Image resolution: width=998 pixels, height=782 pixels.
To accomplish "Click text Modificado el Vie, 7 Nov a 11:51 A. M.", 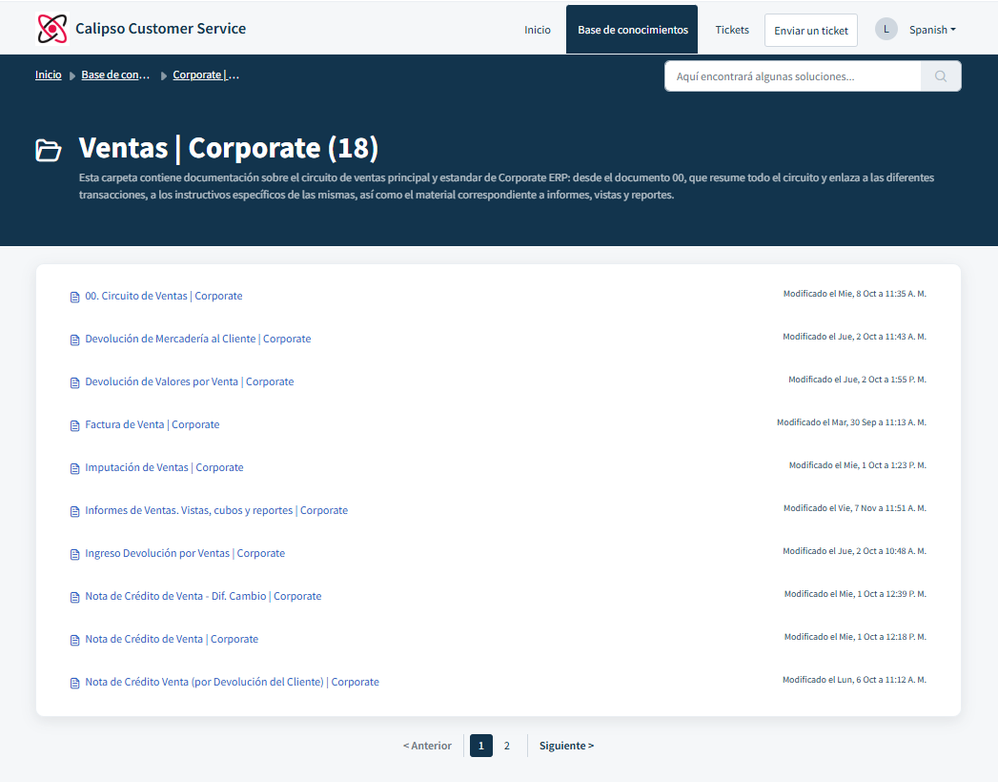I will coord(855,508).
